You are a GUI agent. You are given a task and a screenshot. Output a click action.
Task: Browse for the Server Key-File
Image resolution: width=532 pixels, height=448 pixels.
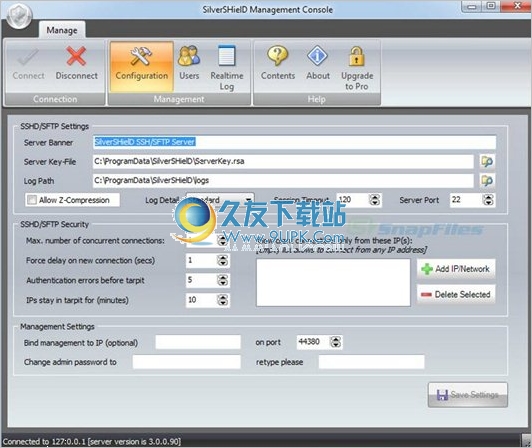[x=487, y=162]
